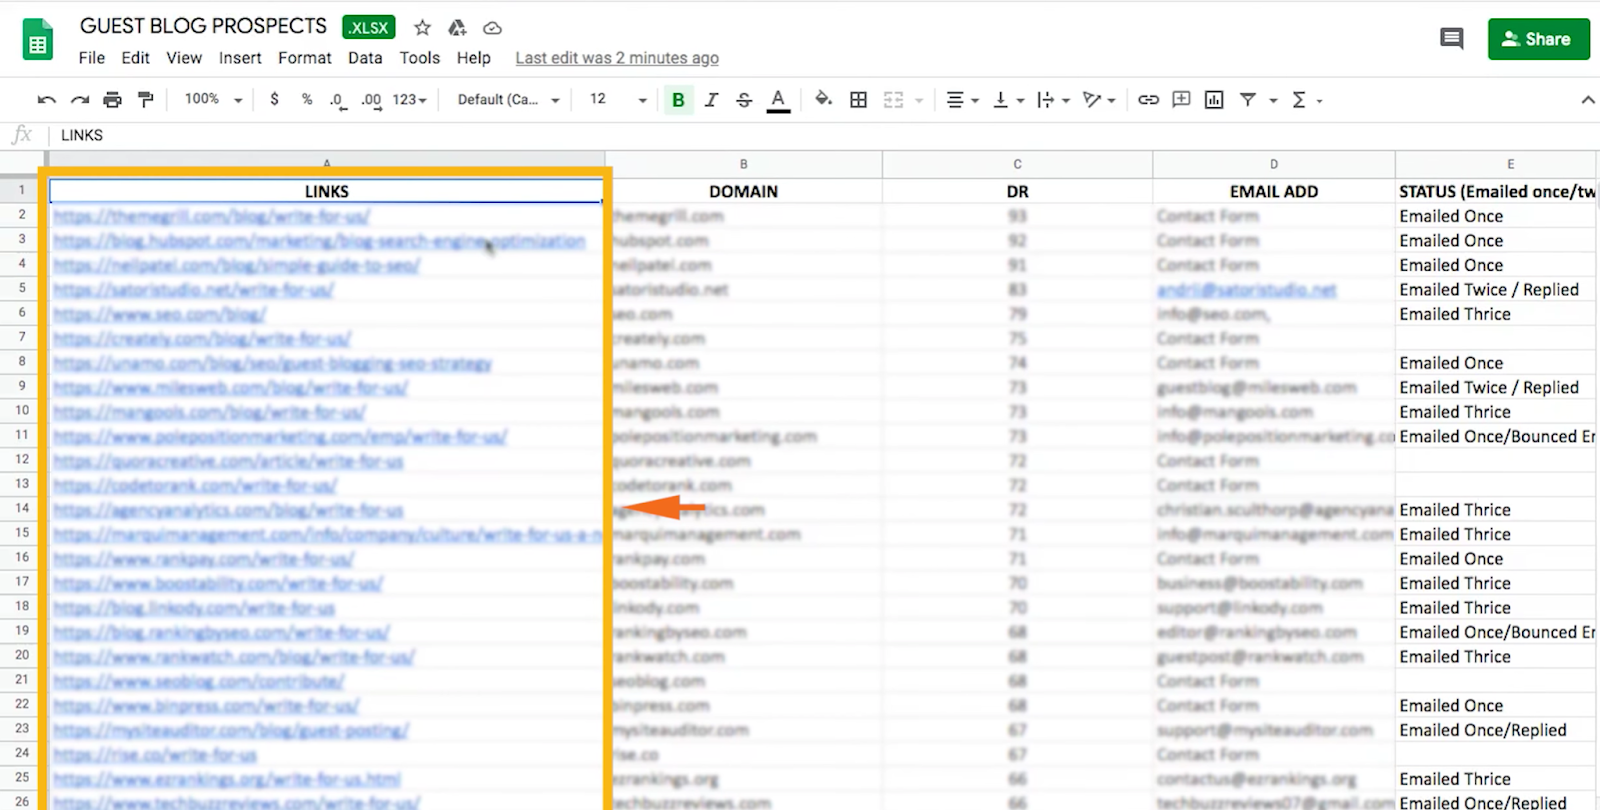Pick a text color
This screenshot has height=810, width=1600.
tap(778, 100)
